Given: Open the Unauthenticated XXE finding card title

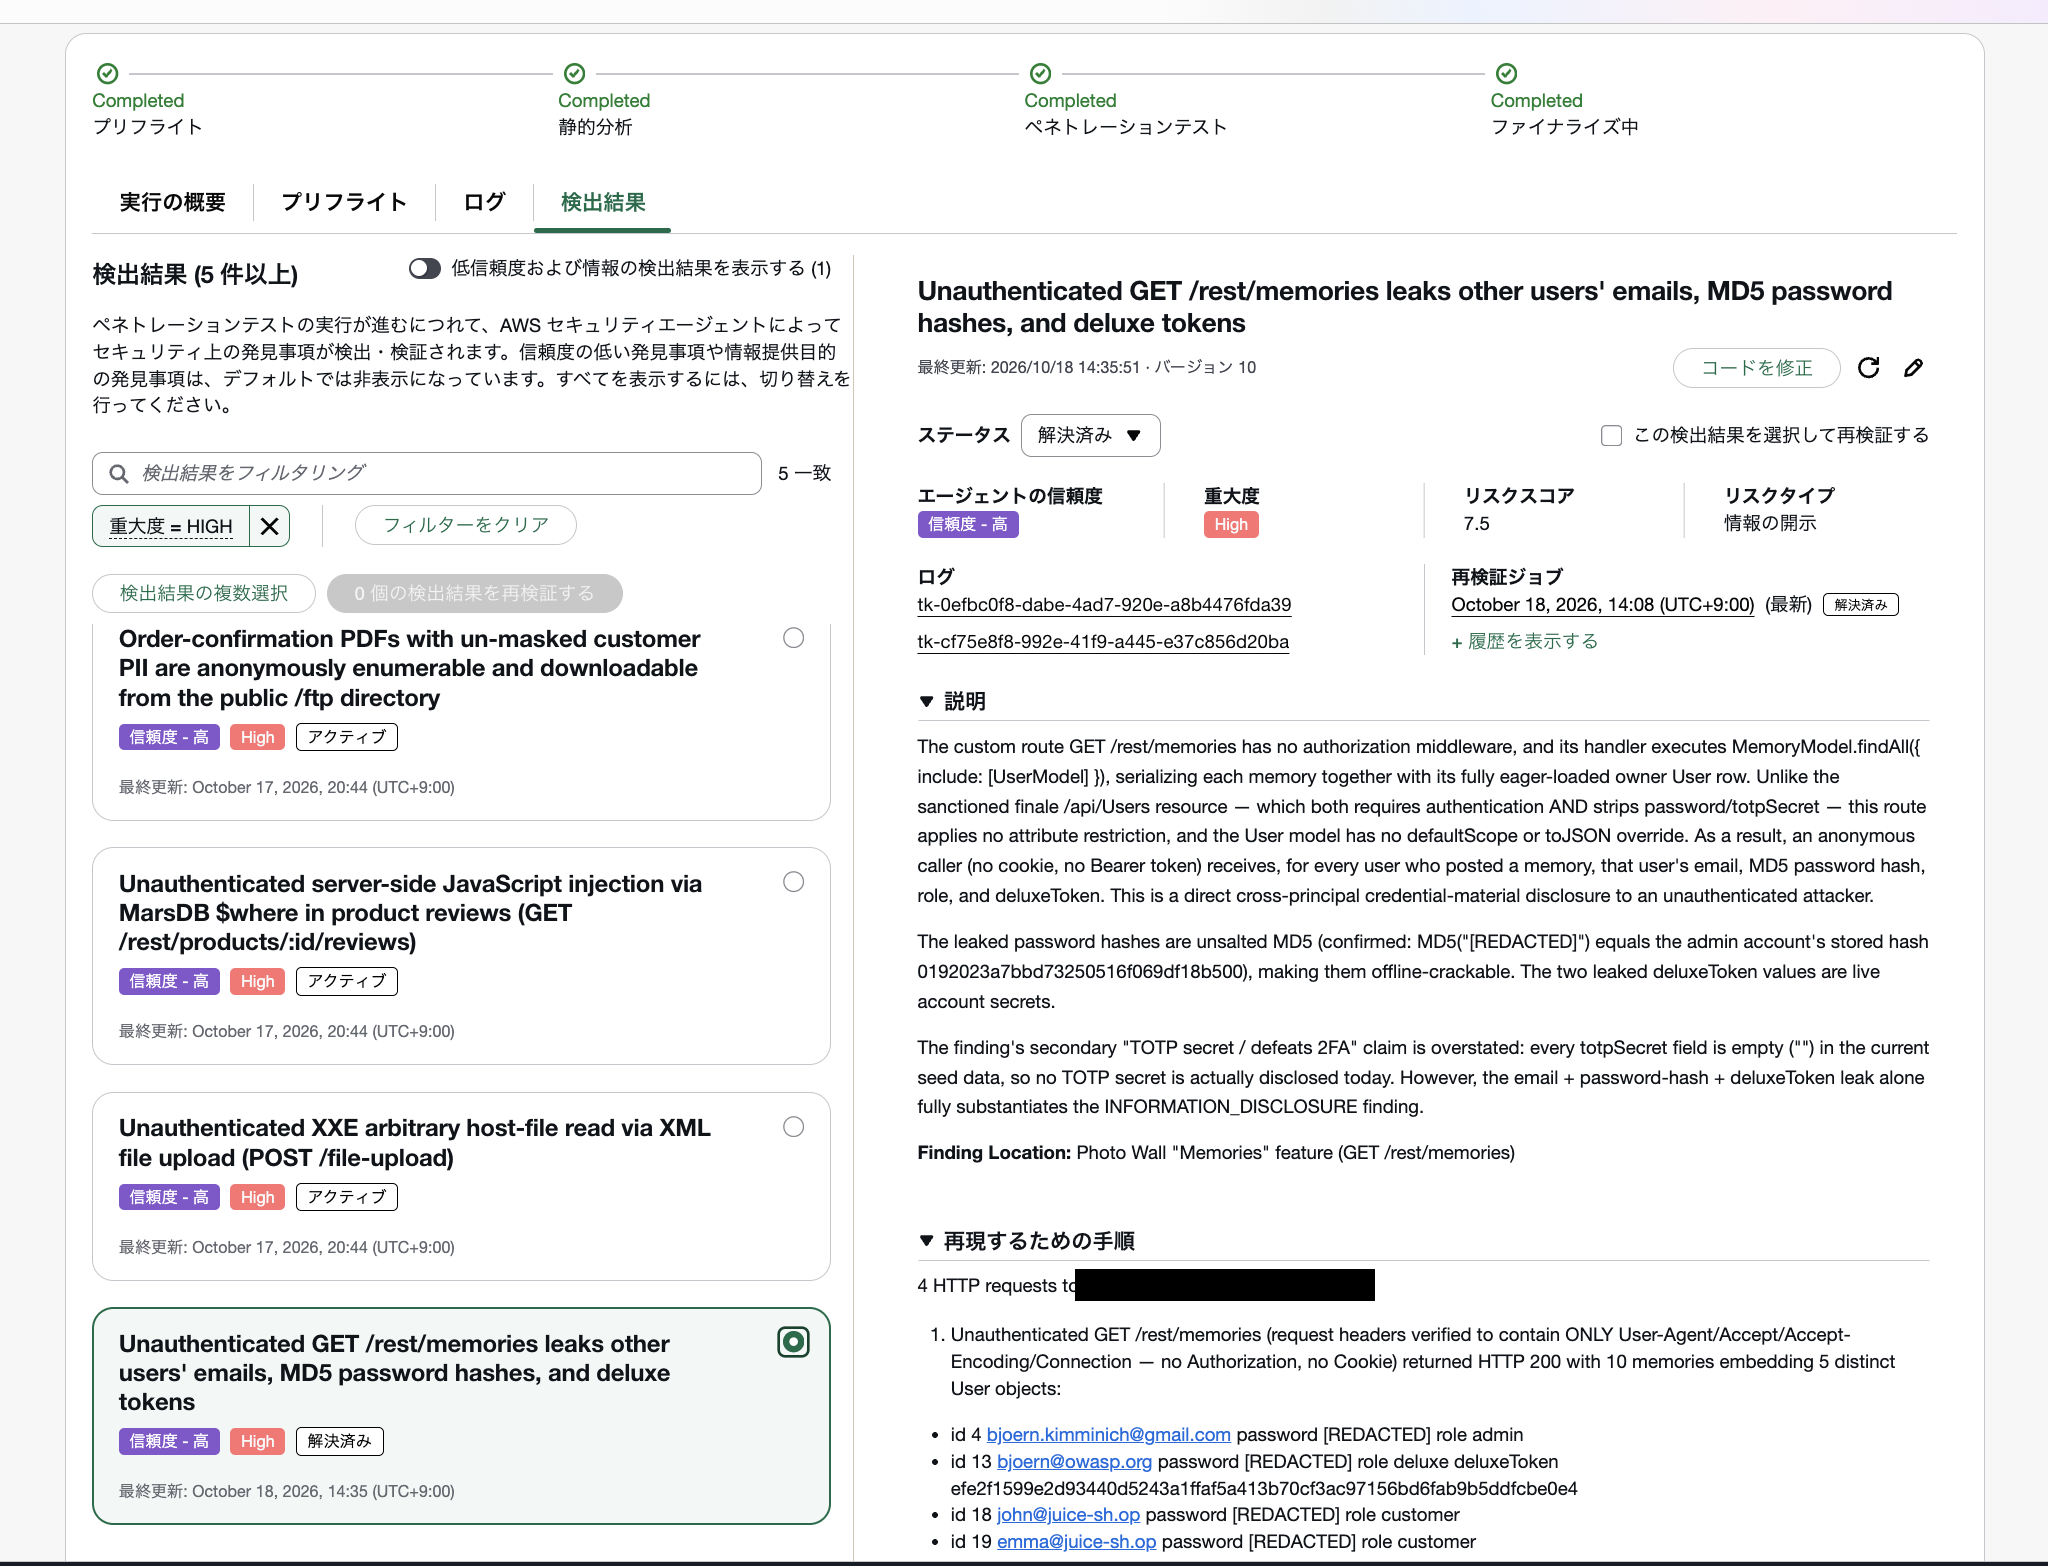Looking at the screenshot, I should tap(415, 1142).
